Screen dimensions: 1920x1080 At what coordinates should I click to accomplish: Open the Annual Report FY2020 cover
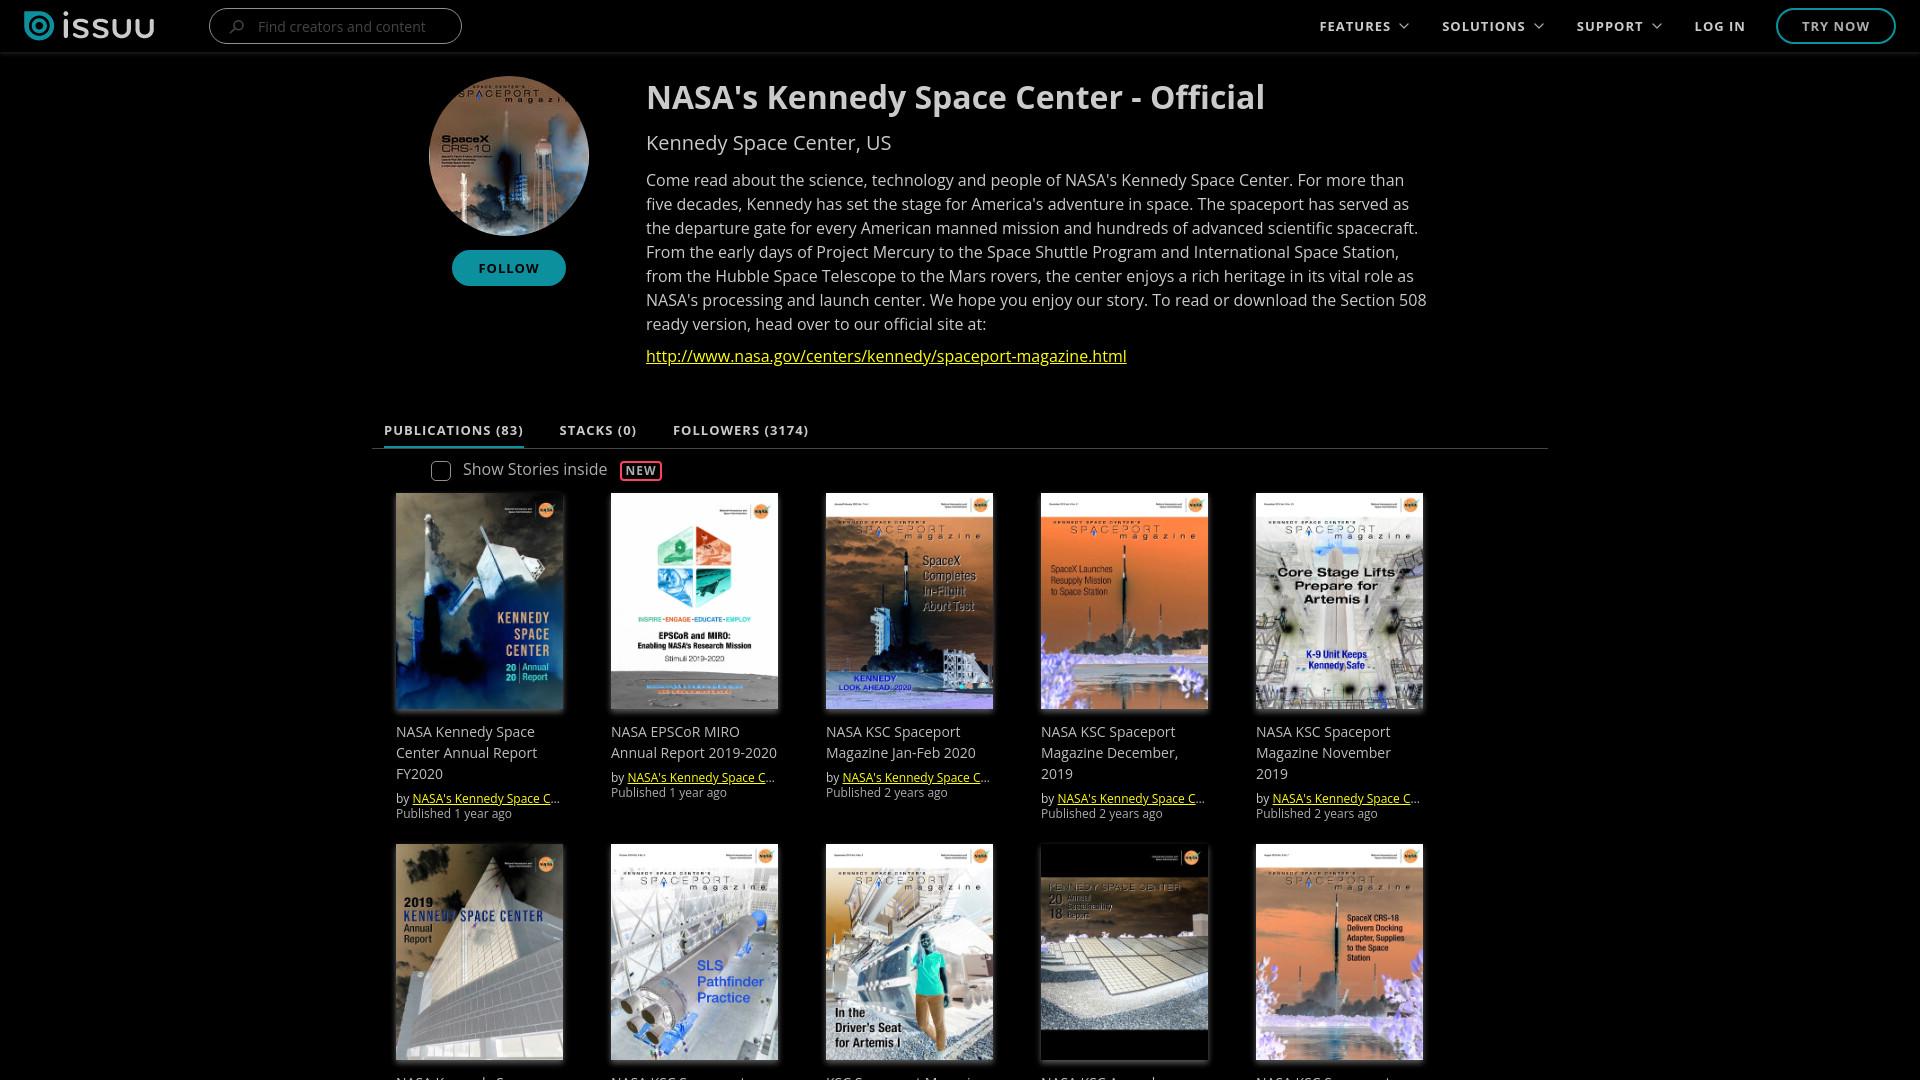coord(479,601)
